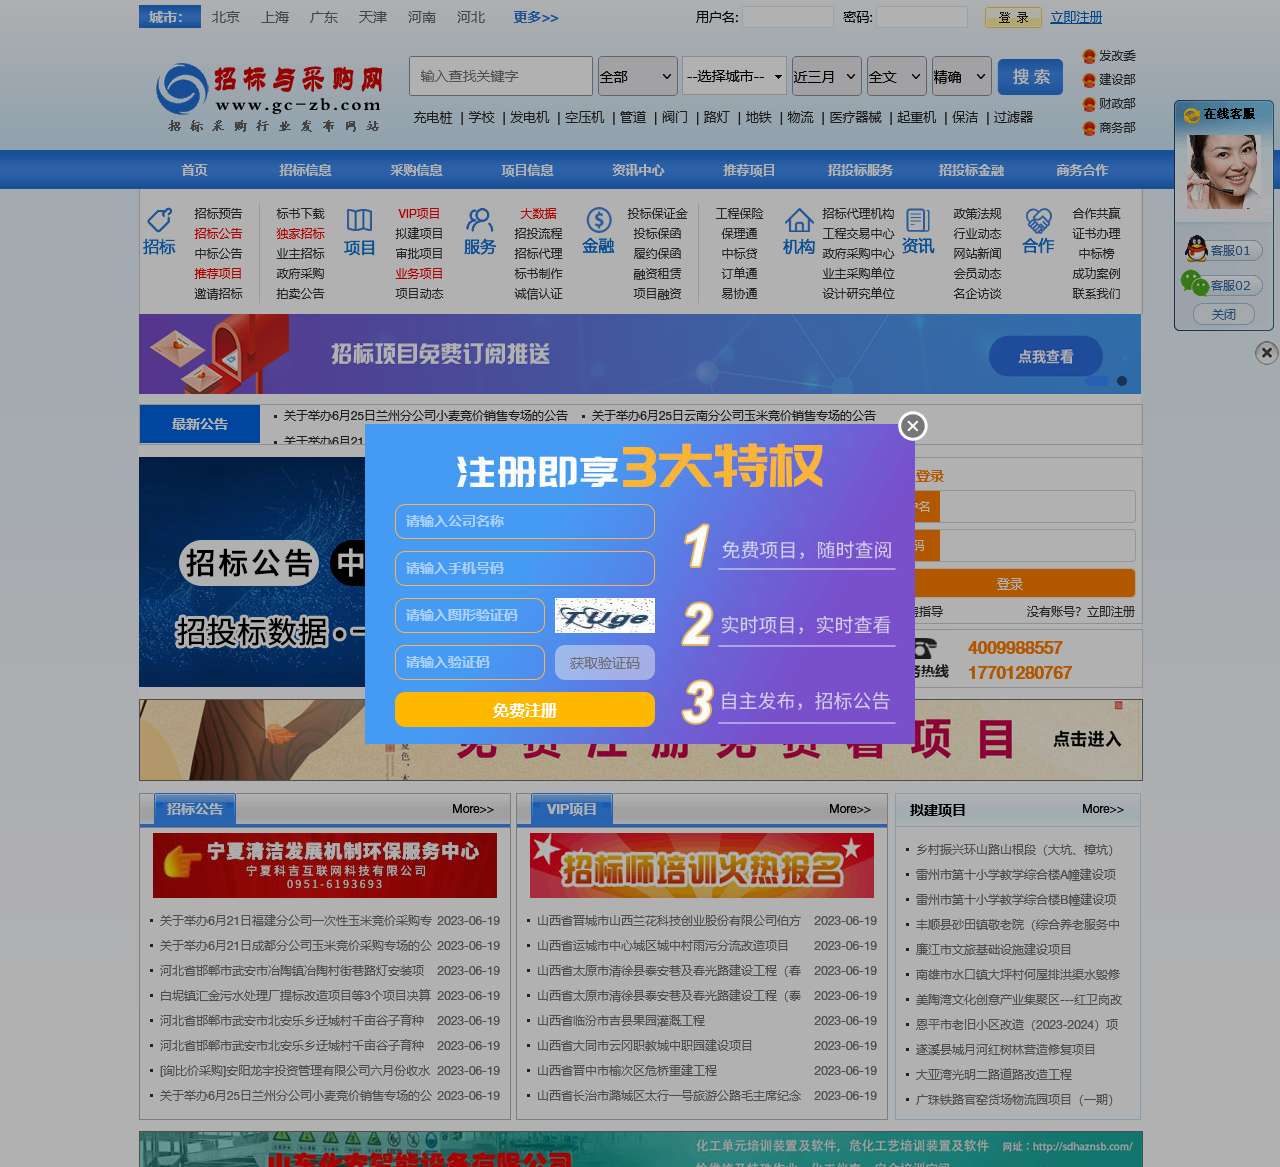Viewport: 1280px width, 1167px height.
Task: Open 大亚湾光明二路道路改造工程 item
Action: coord(994,1074)
